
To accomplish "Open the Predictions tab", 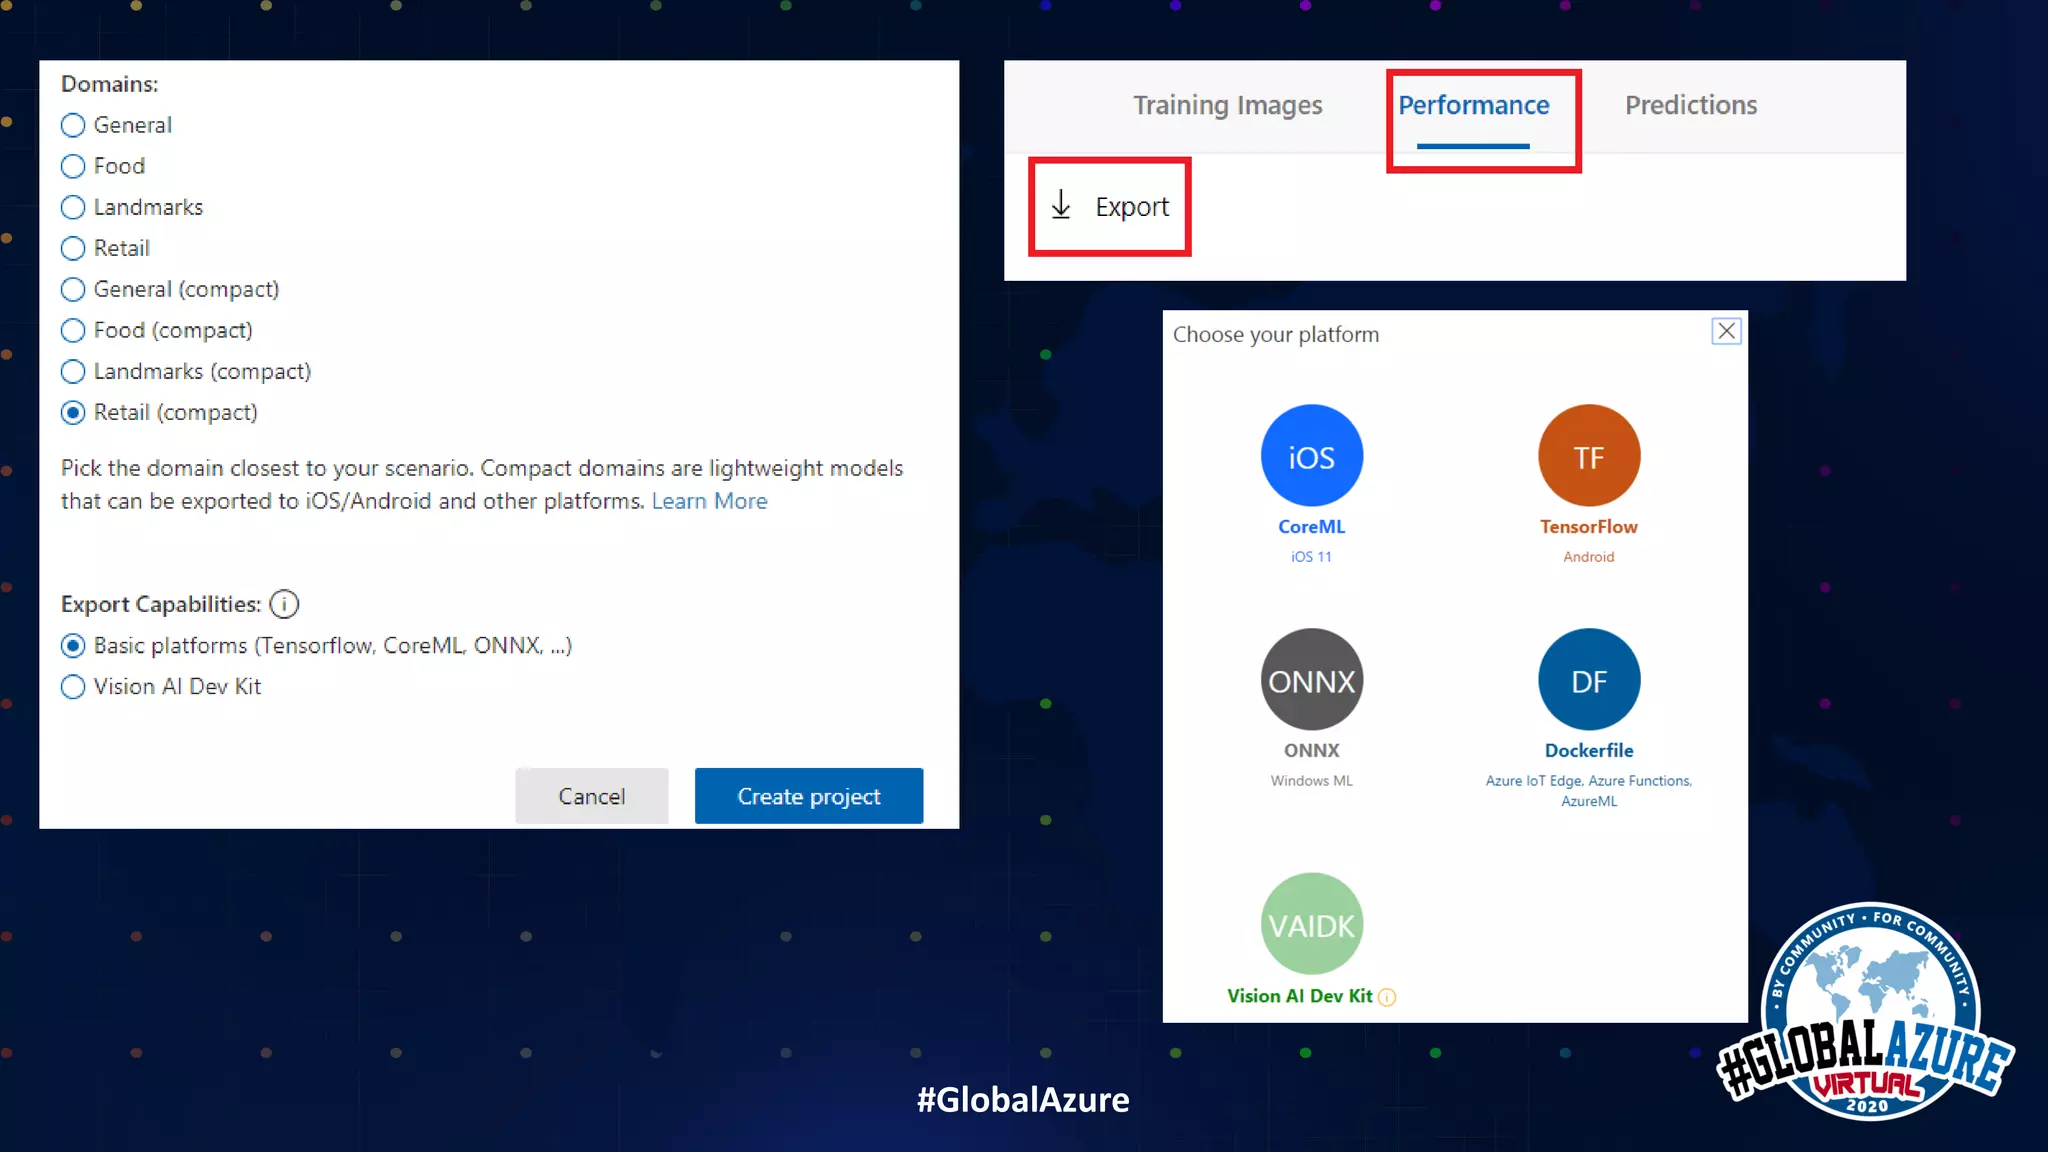I will click(x=1690, y=105).
